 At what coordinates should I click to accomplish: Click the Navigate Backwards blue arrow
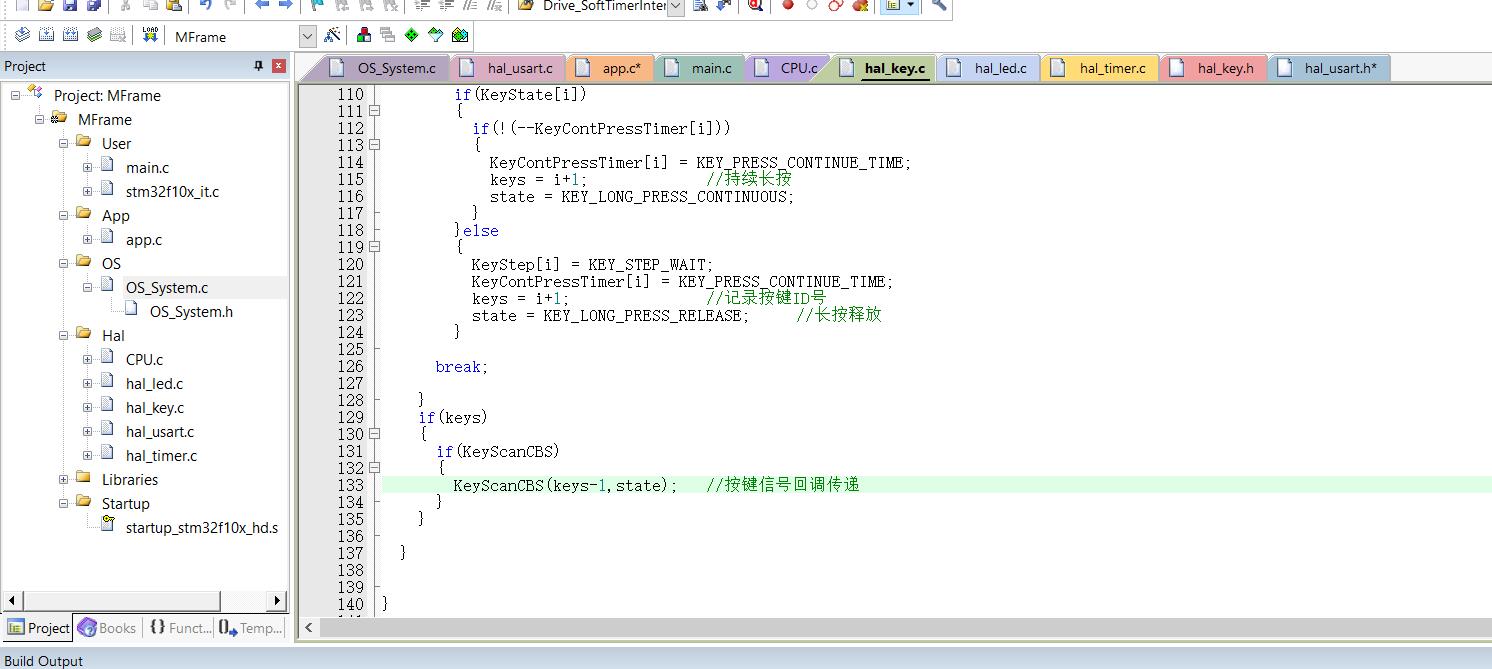(262, 5)
